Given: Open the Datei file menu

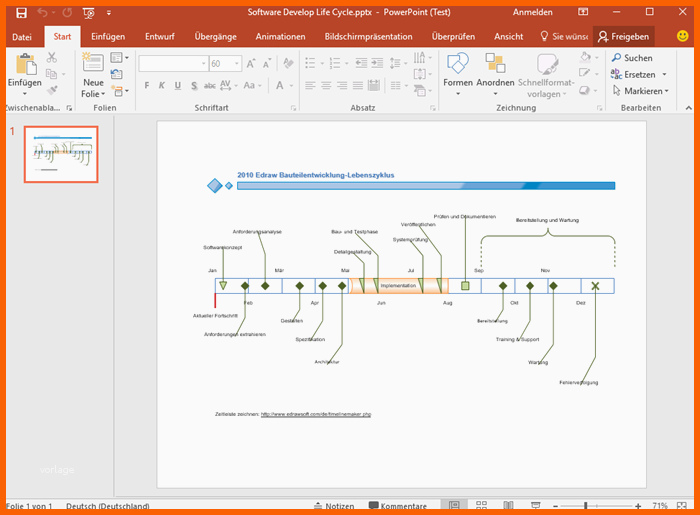Looking at the screenshot, I should pos(22,37).
